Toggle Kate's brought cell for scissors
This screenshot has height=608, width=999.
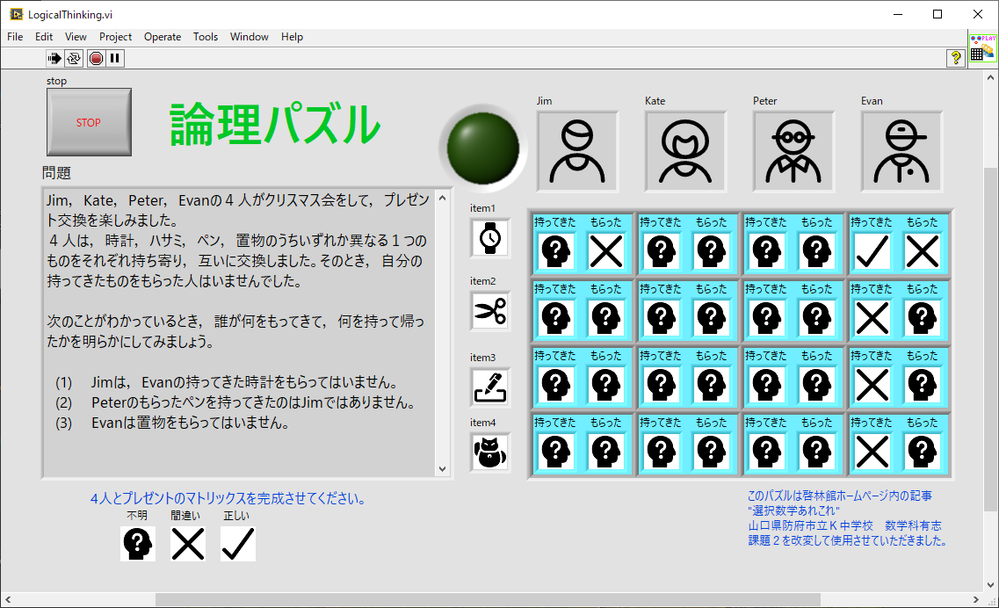click(661, 318)
